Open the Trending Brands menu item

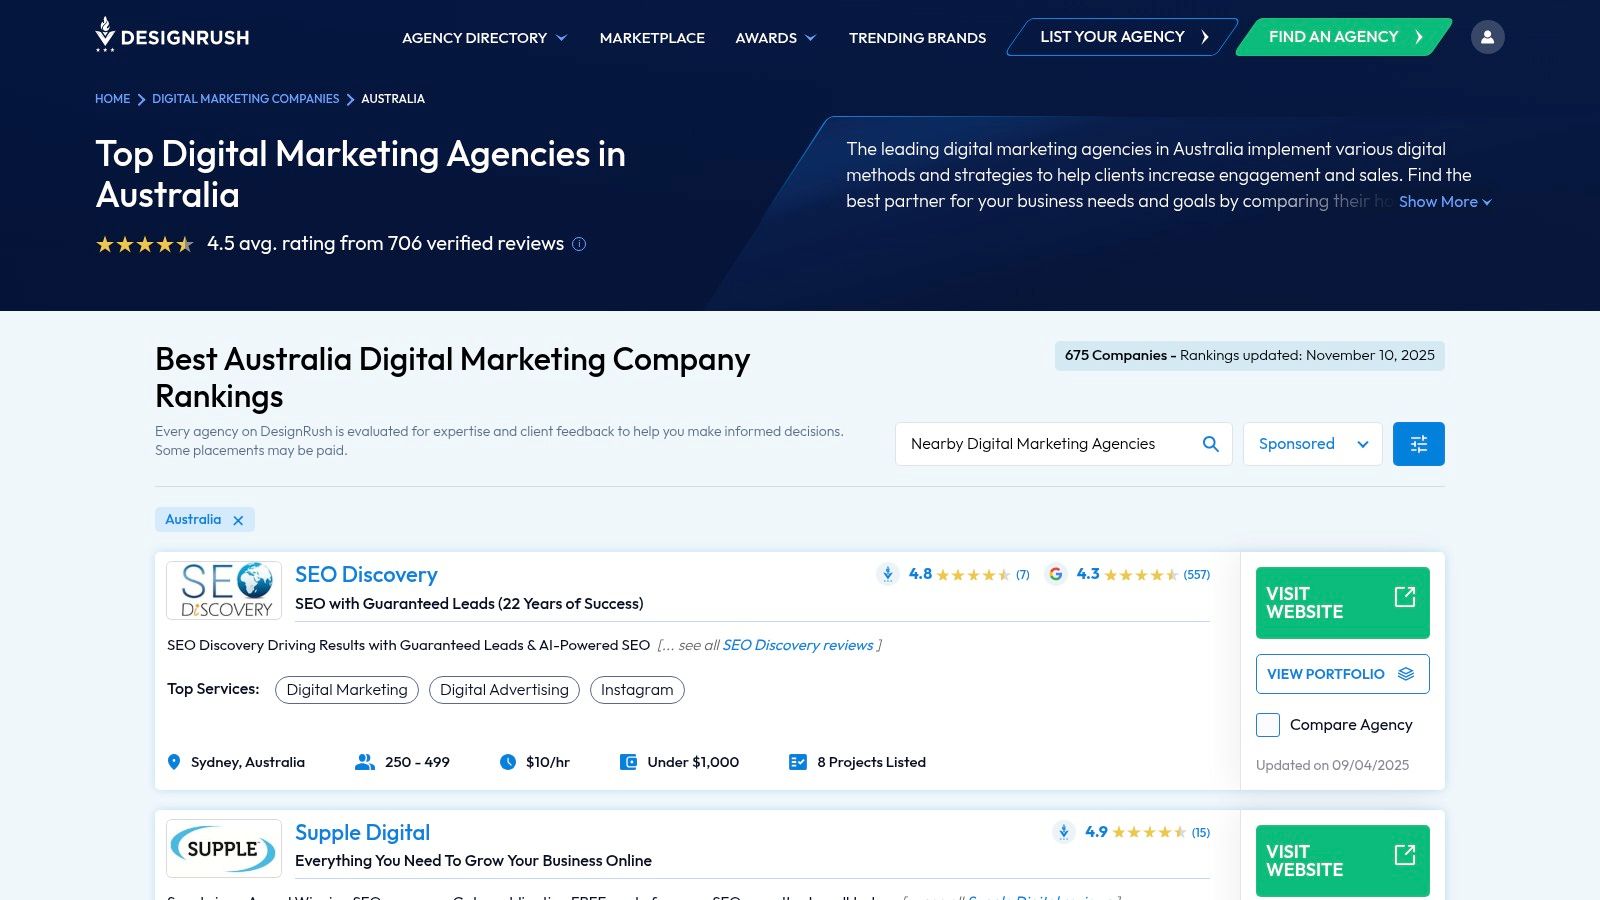tap(916, 37)
